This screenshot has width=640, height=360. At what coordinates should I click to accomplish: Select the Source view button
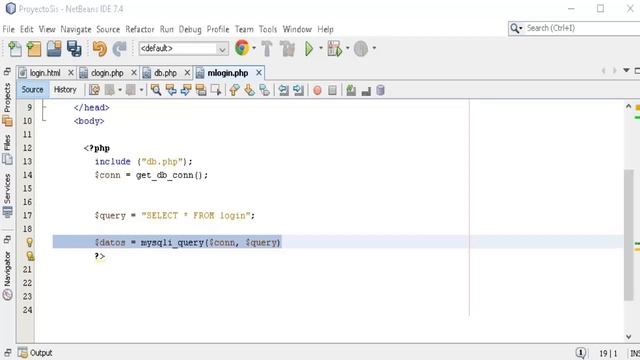[32, 89]
